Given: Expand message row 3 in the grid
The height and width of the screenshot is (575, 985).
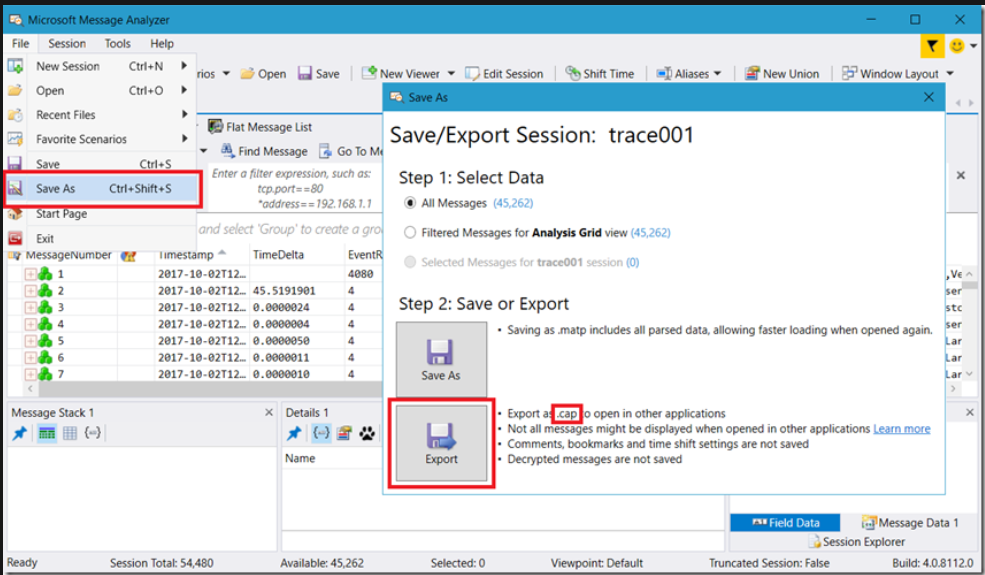Looking at the screenshot, I should [30, 307].
